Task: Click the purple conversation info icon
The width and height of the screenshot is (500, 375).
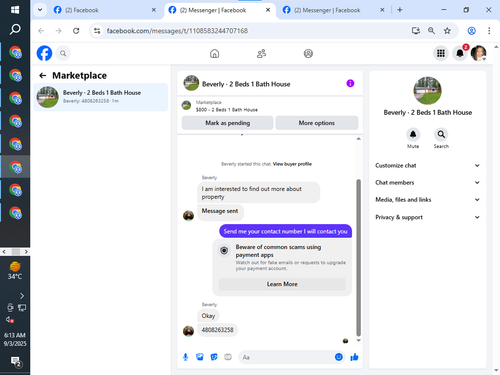Action: pos(350,83)
